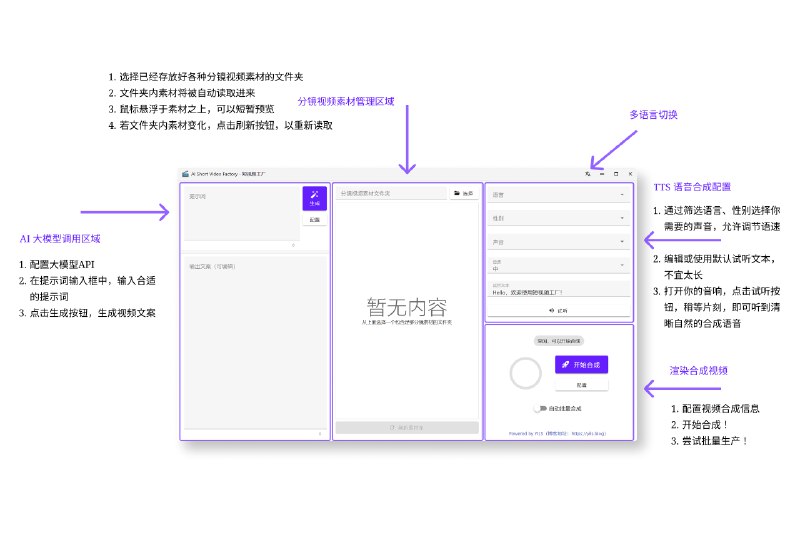Click the AI Short Video Factory app icon

coord(185,174)
